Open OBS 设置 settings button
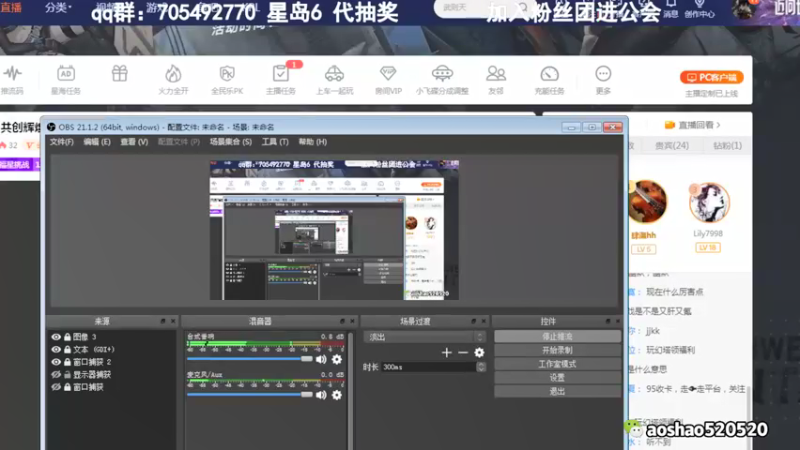The width and height of the screenshot is (800, 450). [x=557, y=378]
